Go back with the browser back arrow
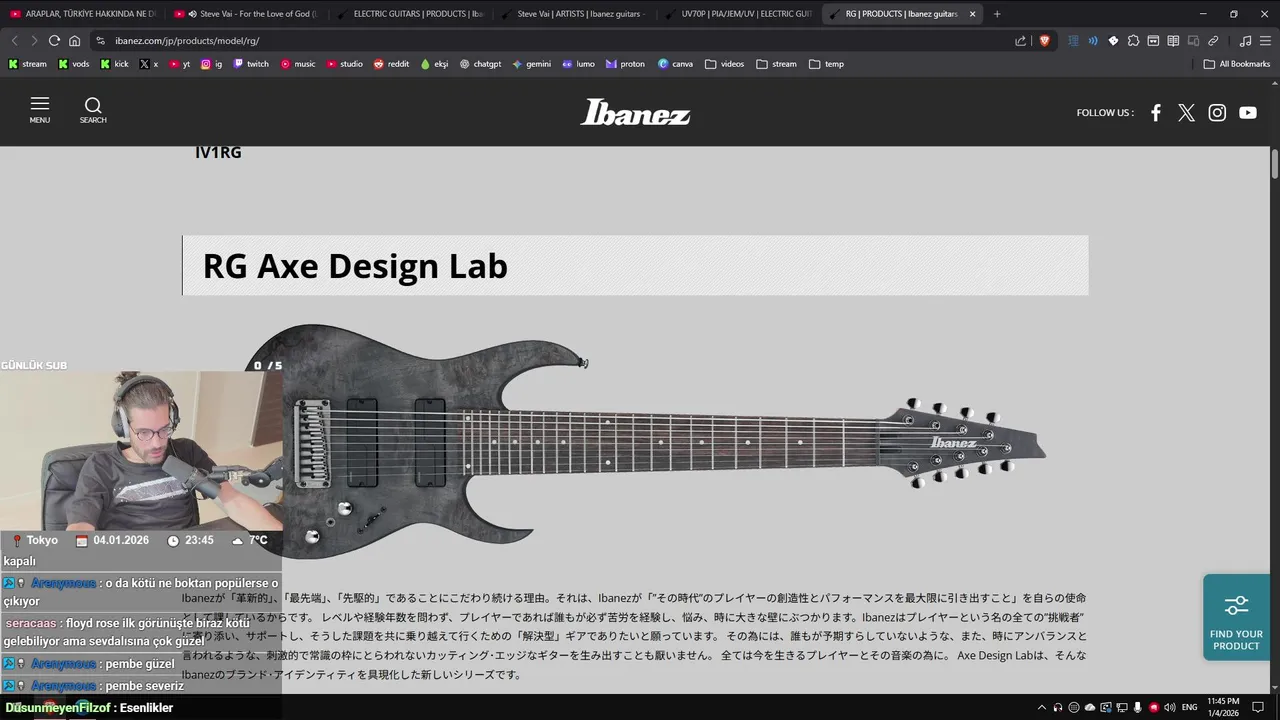 pos(14,41)
